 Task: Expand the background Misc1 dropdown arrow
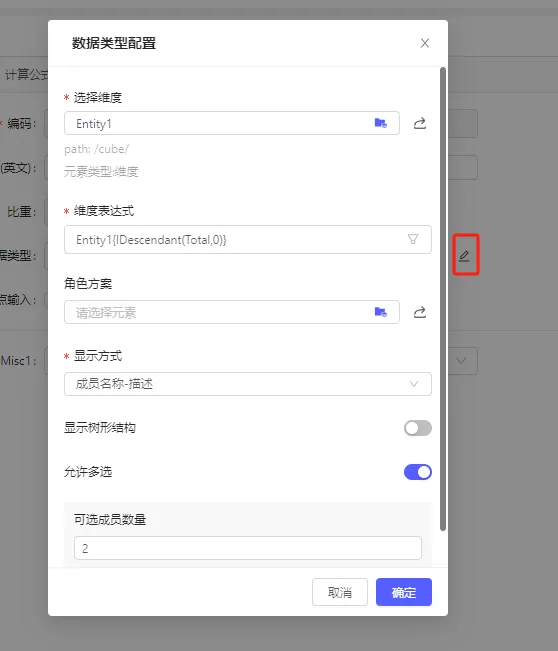coord(461,360)
